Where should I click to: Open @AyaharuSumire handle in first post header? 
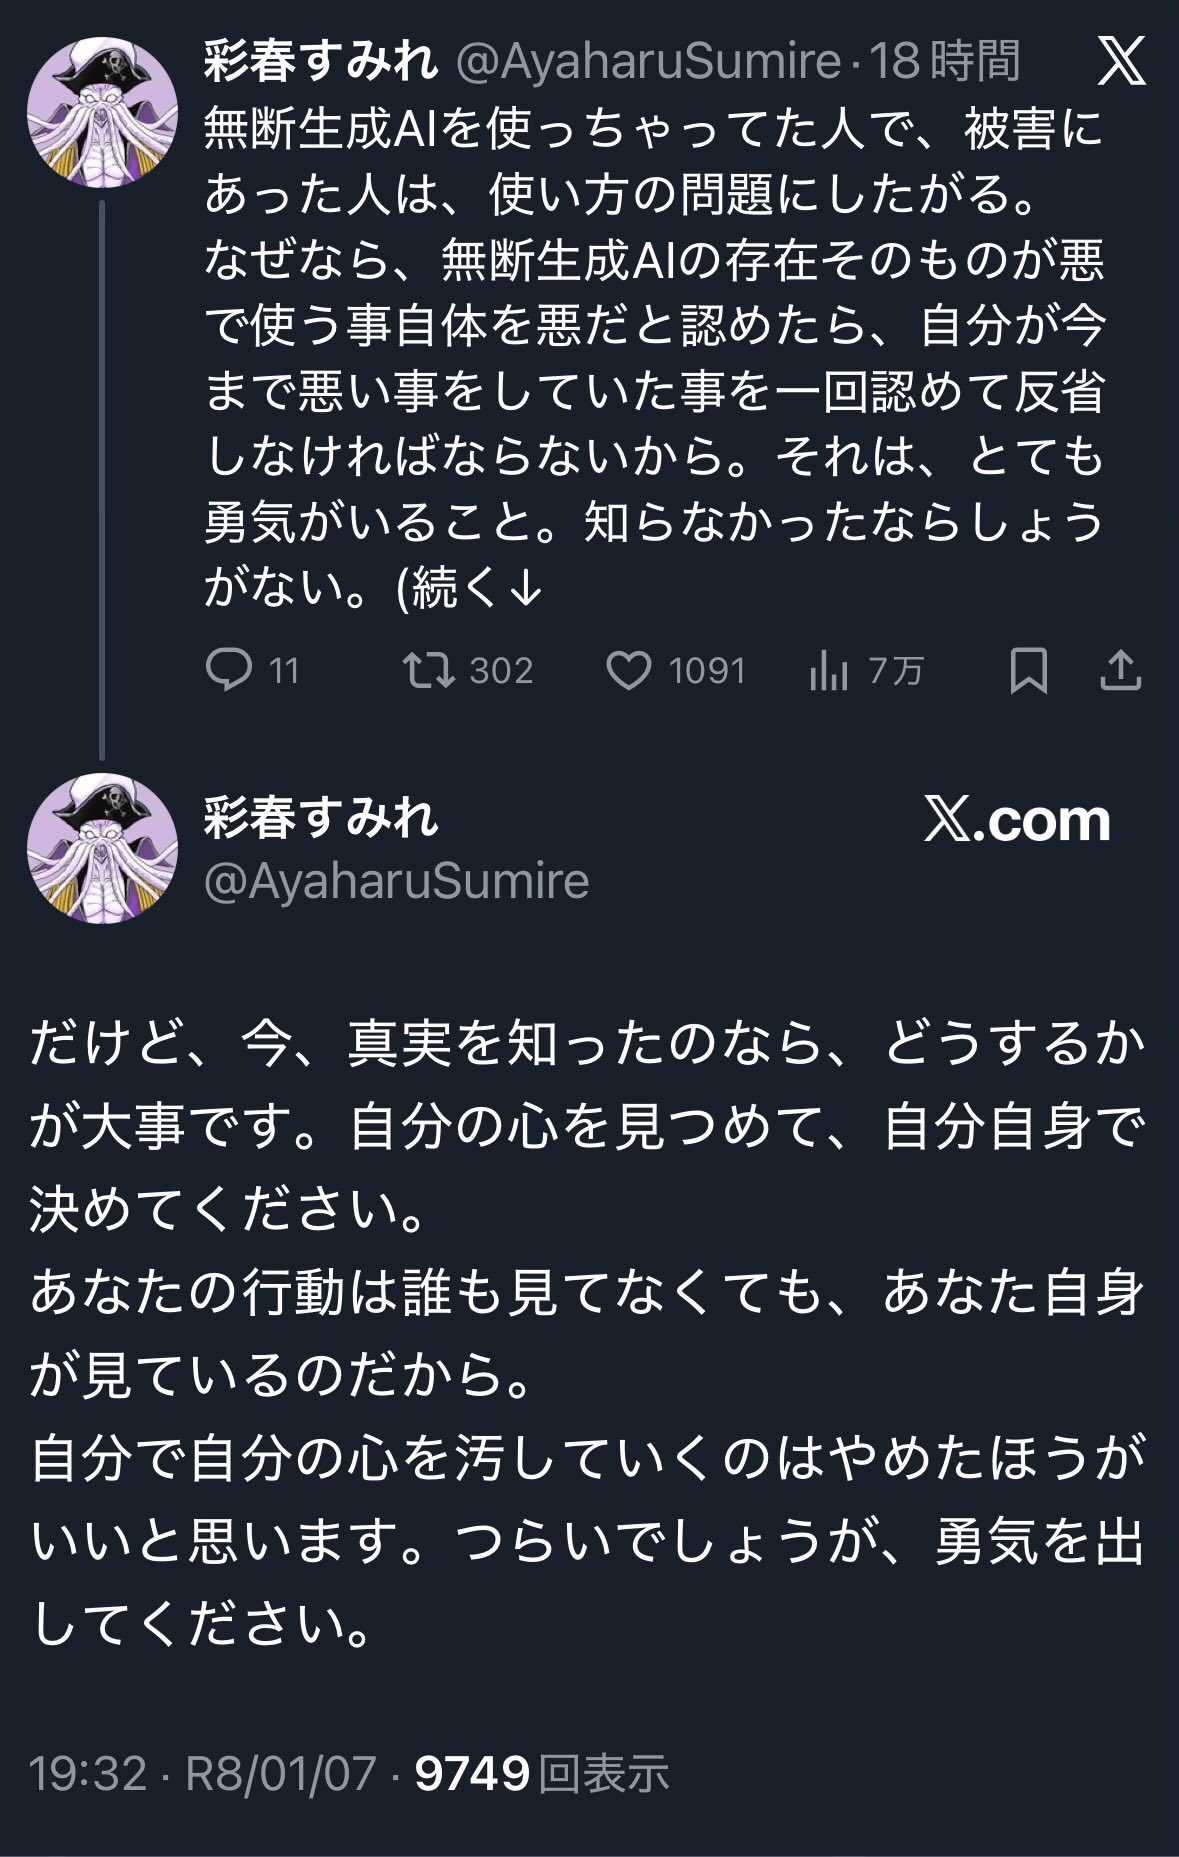tap(648, 61)
